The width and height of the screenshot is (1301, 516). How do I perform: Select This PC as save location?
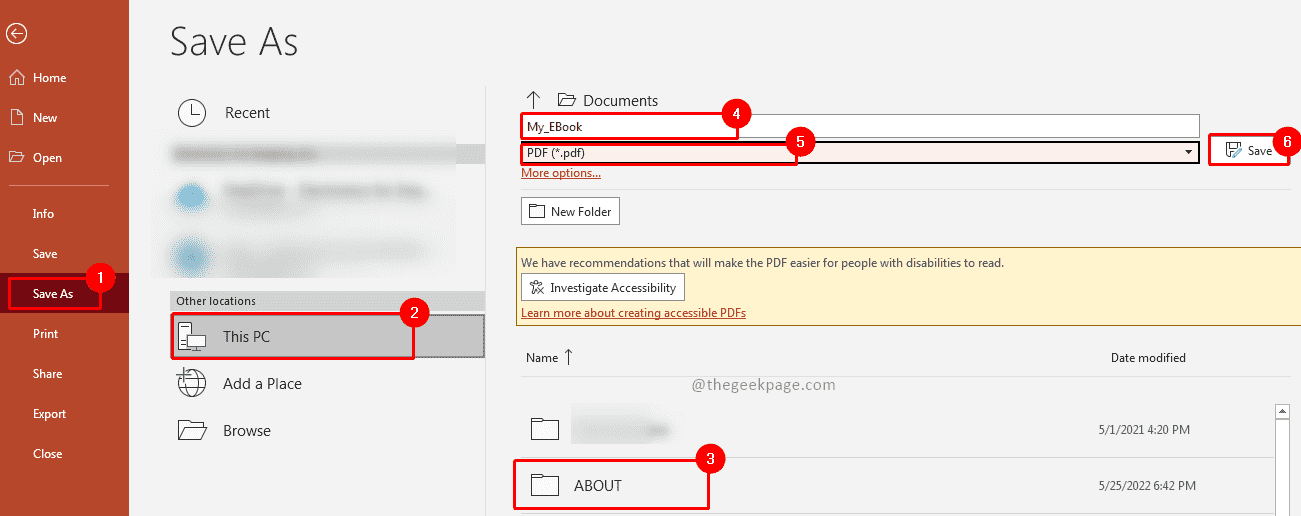pyautogui.click(x=327, y=337)
